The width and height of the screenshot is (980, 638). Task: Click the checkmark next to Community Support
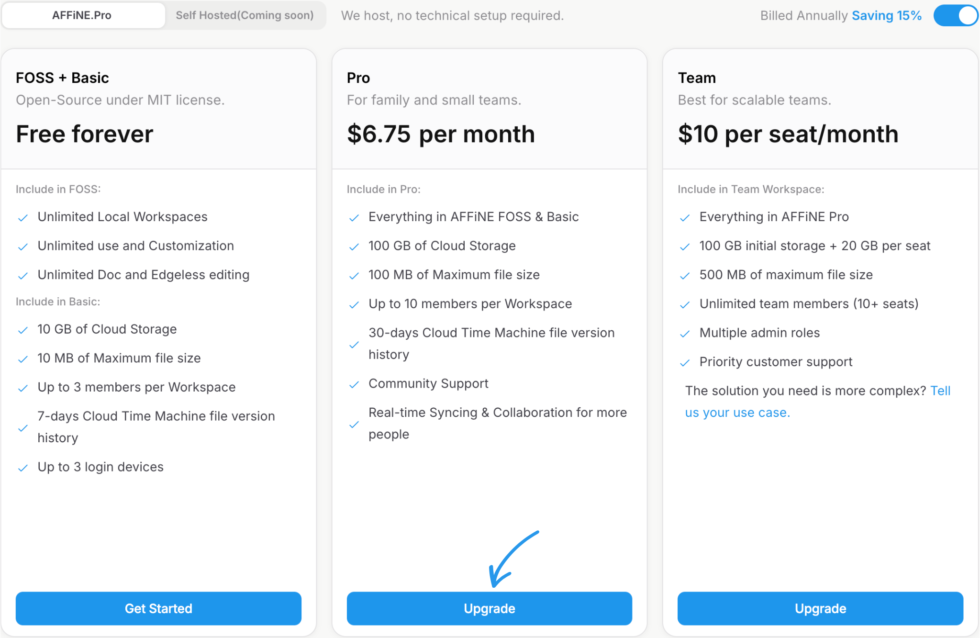pos(353,383)
